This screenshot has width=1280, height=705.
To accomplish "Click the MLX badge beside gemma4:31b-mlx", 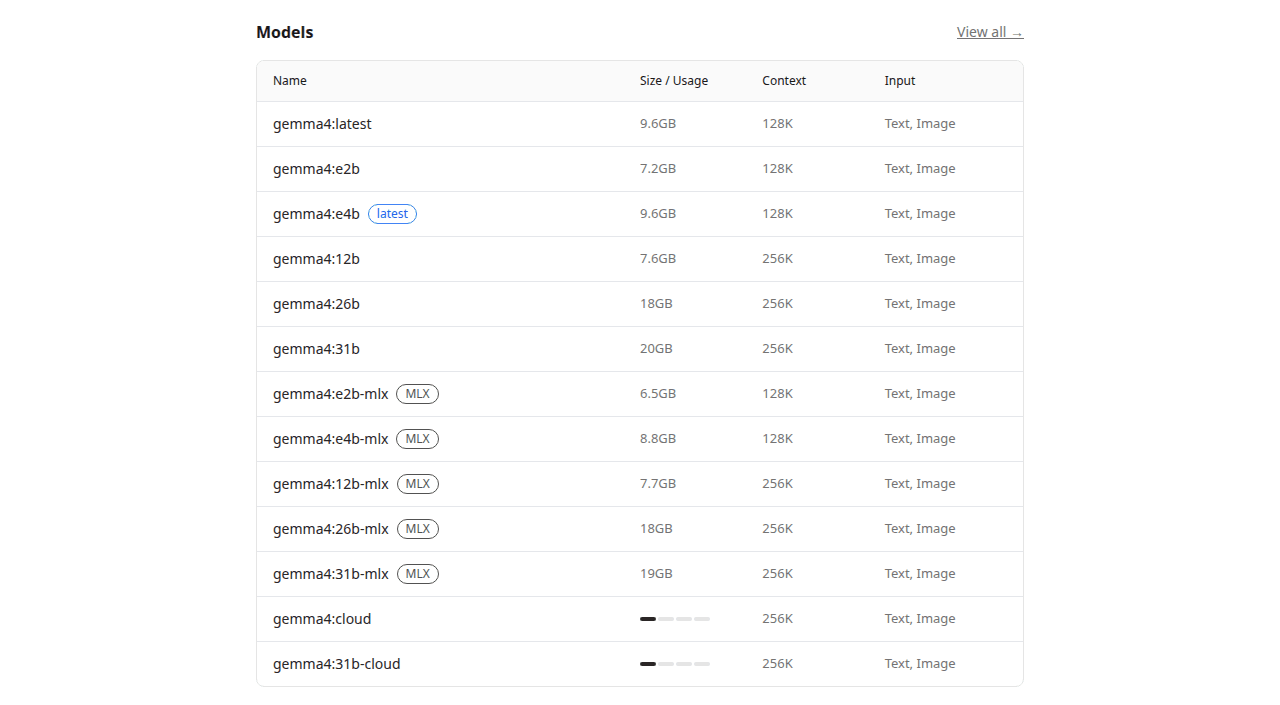I will tap(418, 574).
